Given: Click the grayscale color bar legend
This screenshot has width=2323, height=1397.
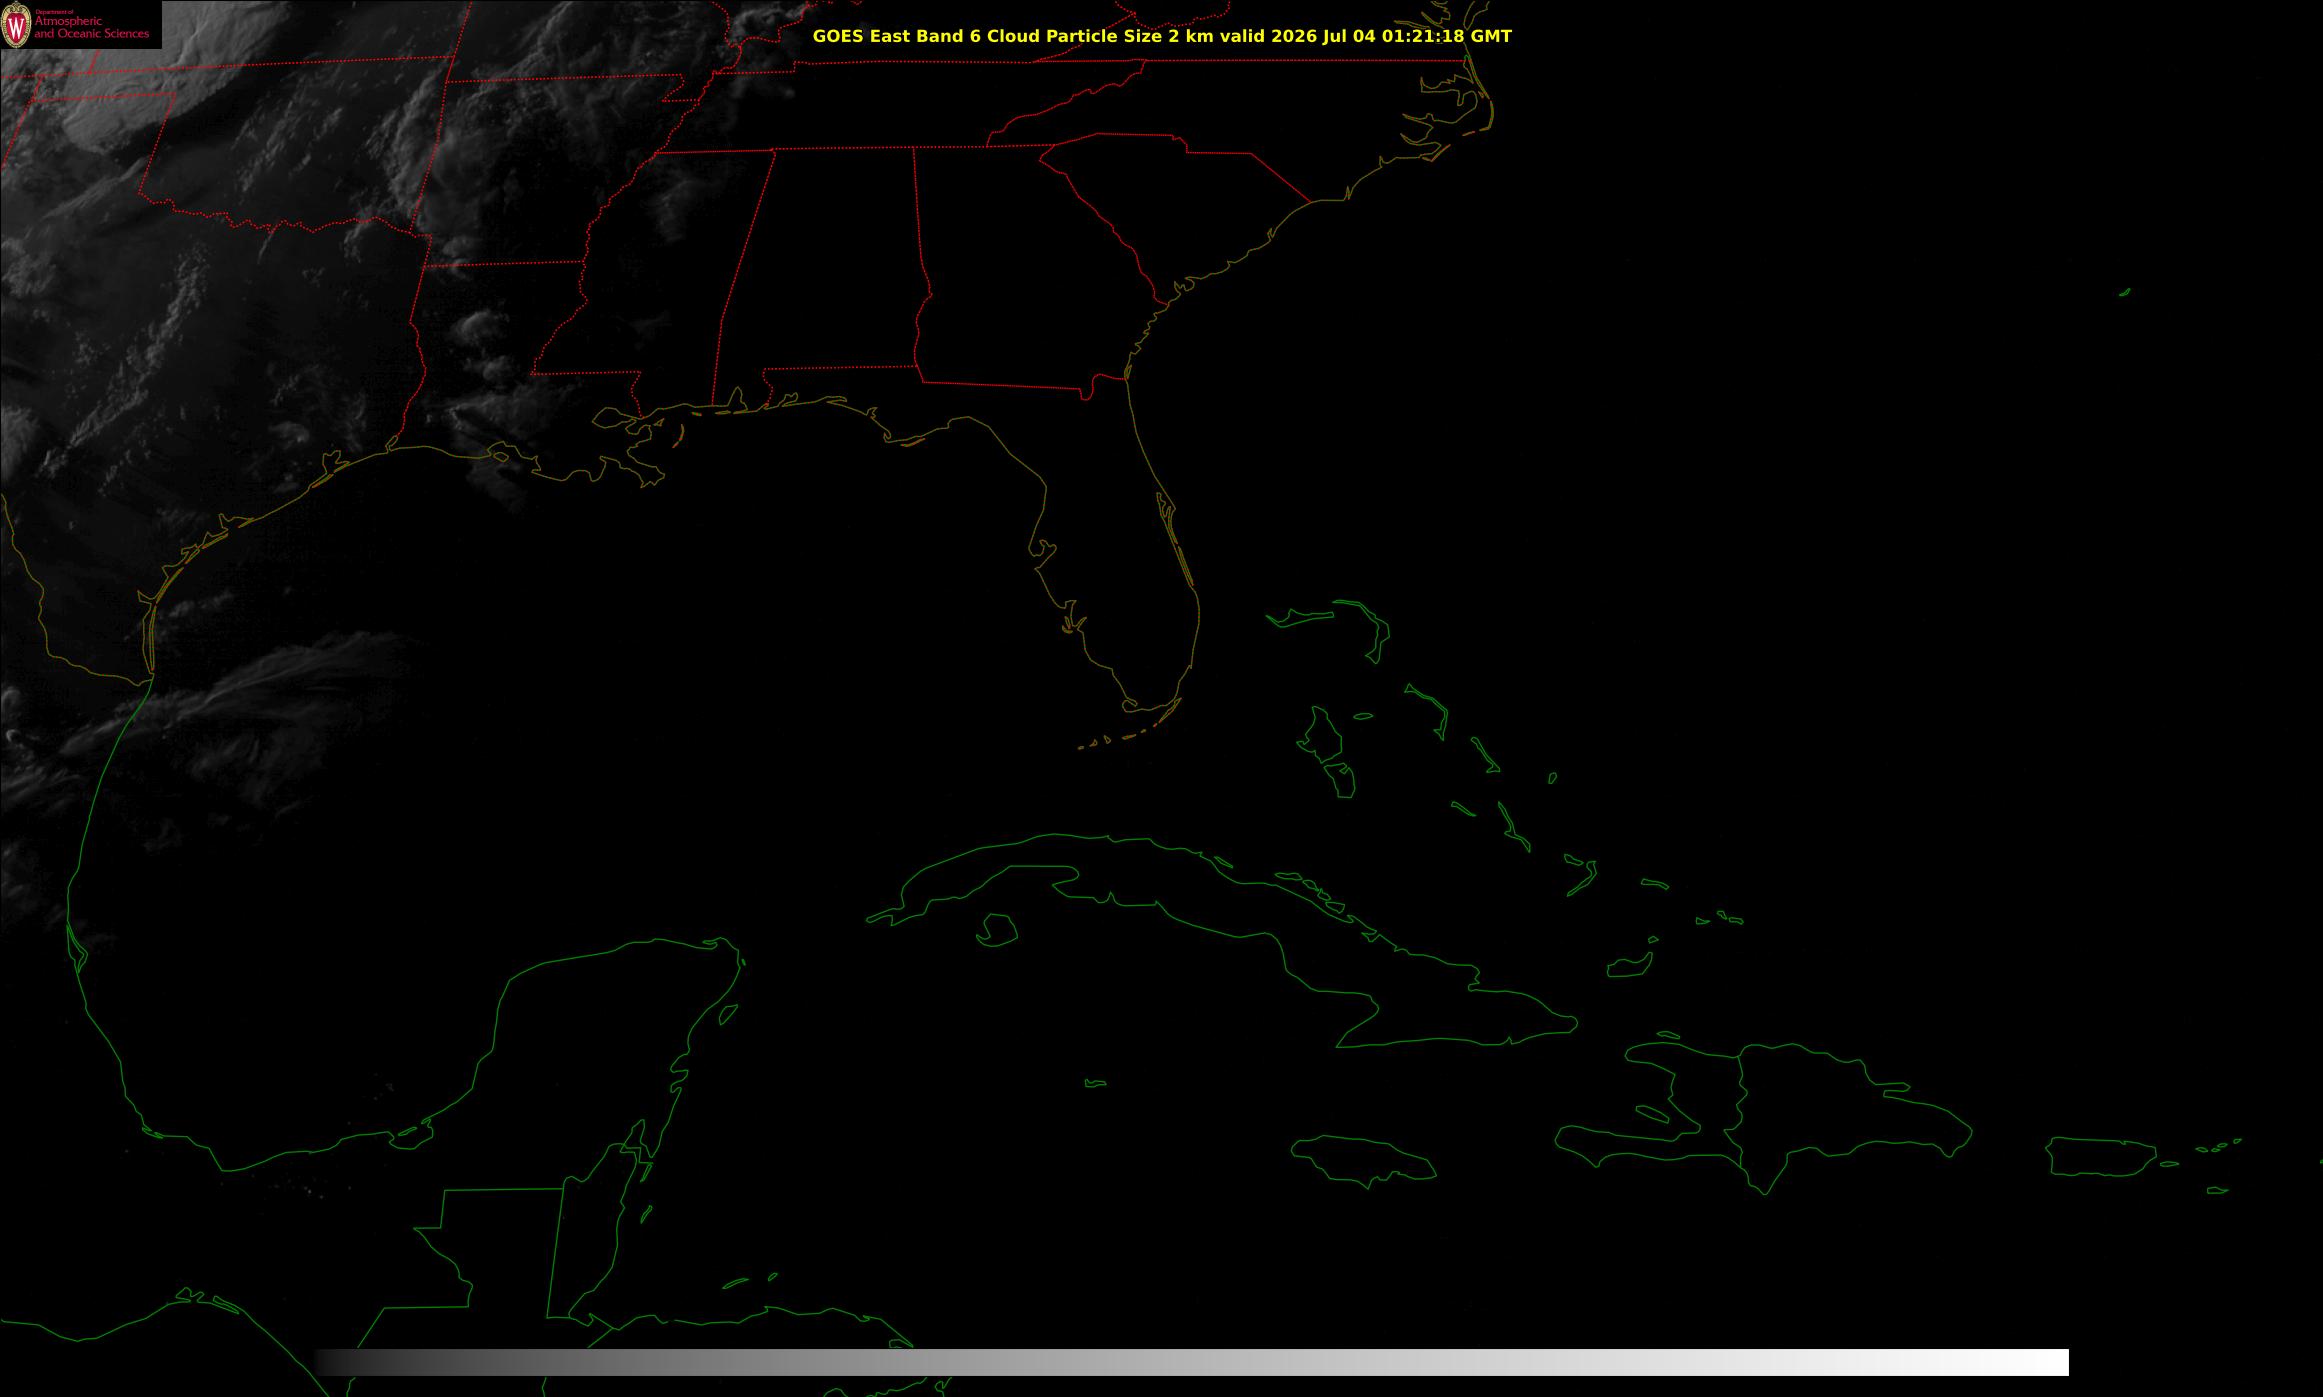Looking at the screenshot, I should tap(1192, 1362).
